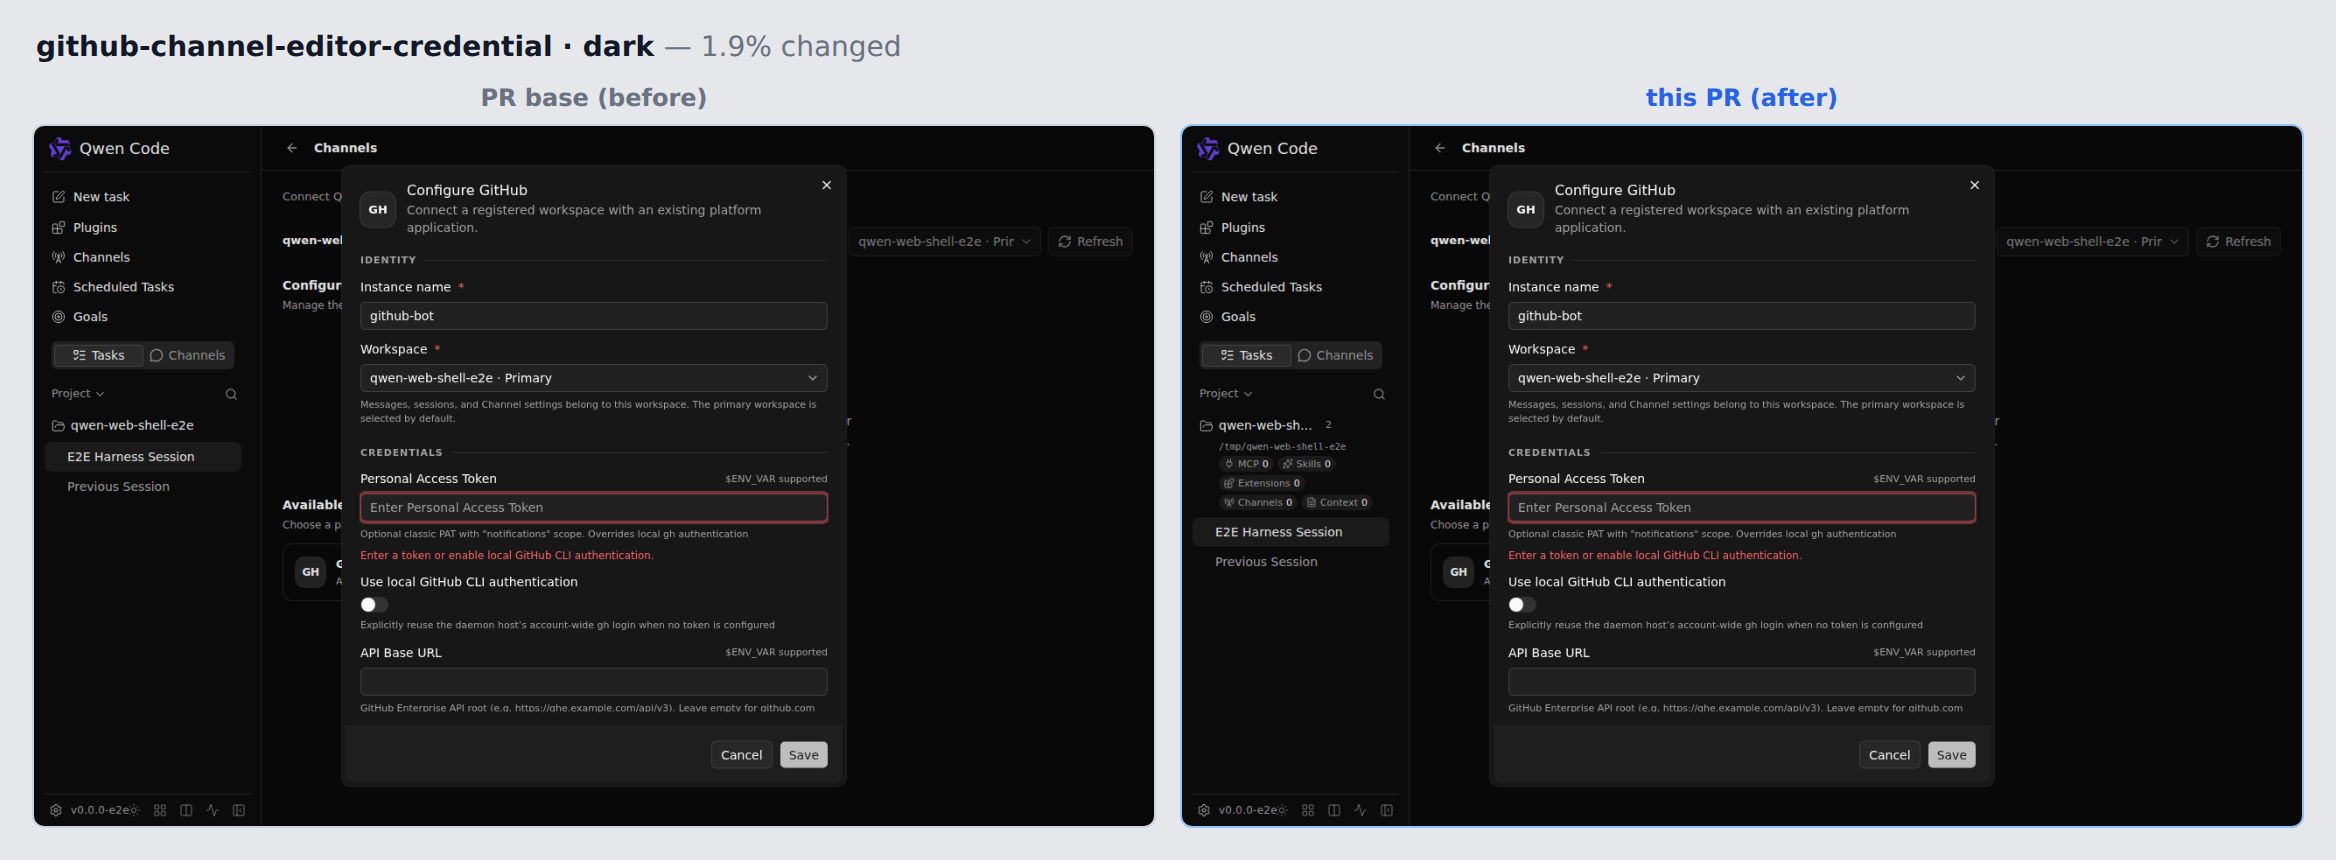
Task: Switch to the Channels chat tab in after panel
Action: (1335, 355)
